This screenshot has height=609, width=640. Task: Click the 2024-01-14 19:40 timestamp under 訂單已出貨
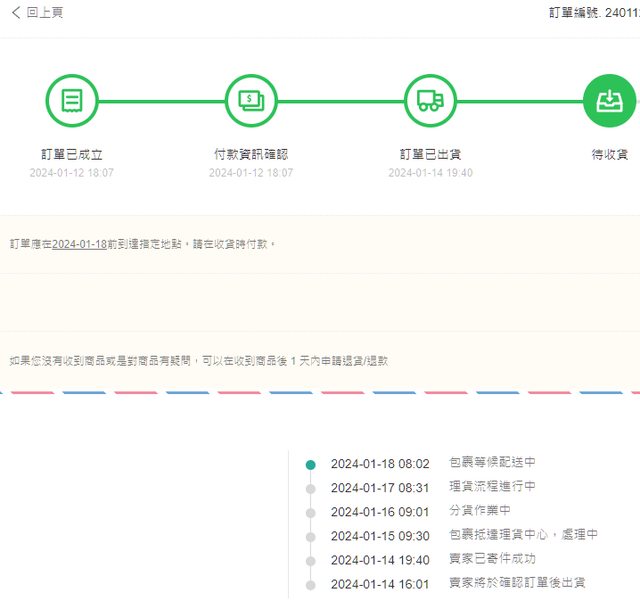[x=430, y=173]
